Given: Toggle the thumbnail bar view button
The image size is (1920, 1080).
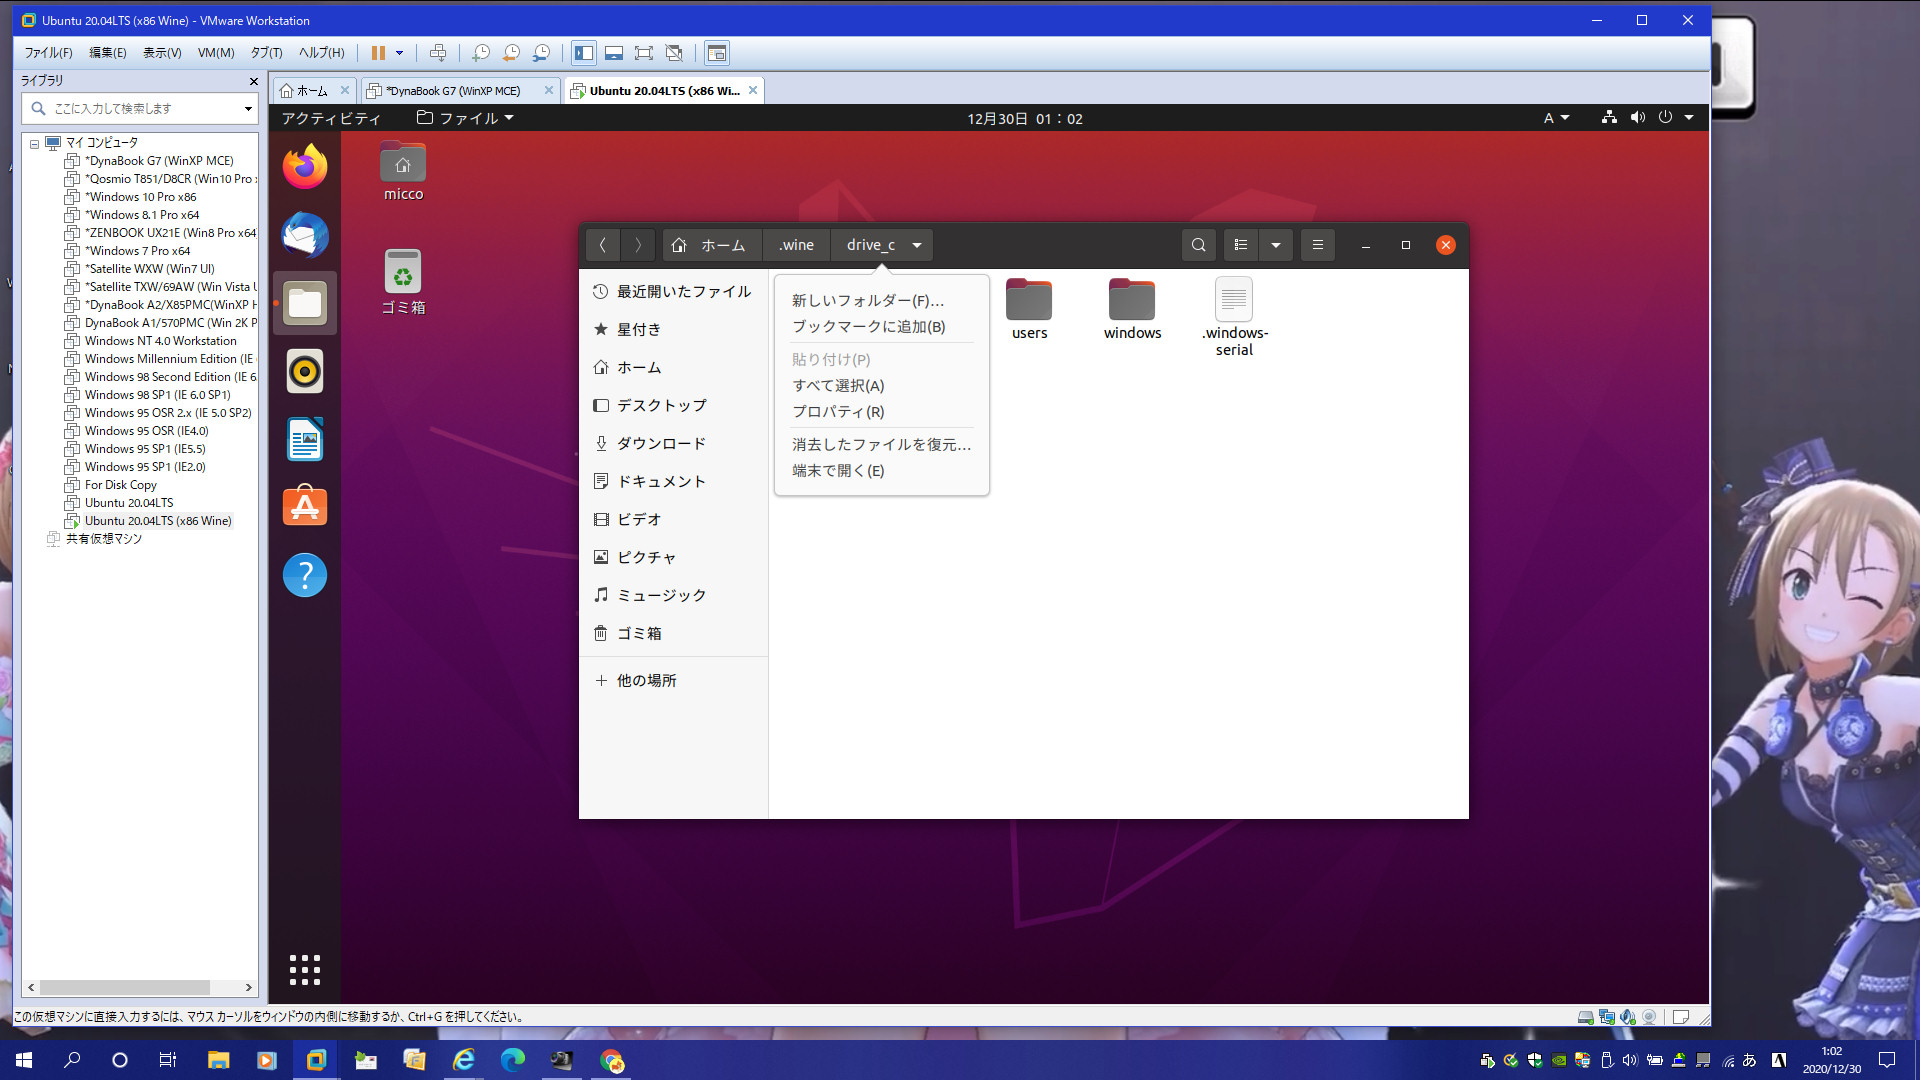Looking at the screenshot, I should pyautogui.click(x=614, y=53).
